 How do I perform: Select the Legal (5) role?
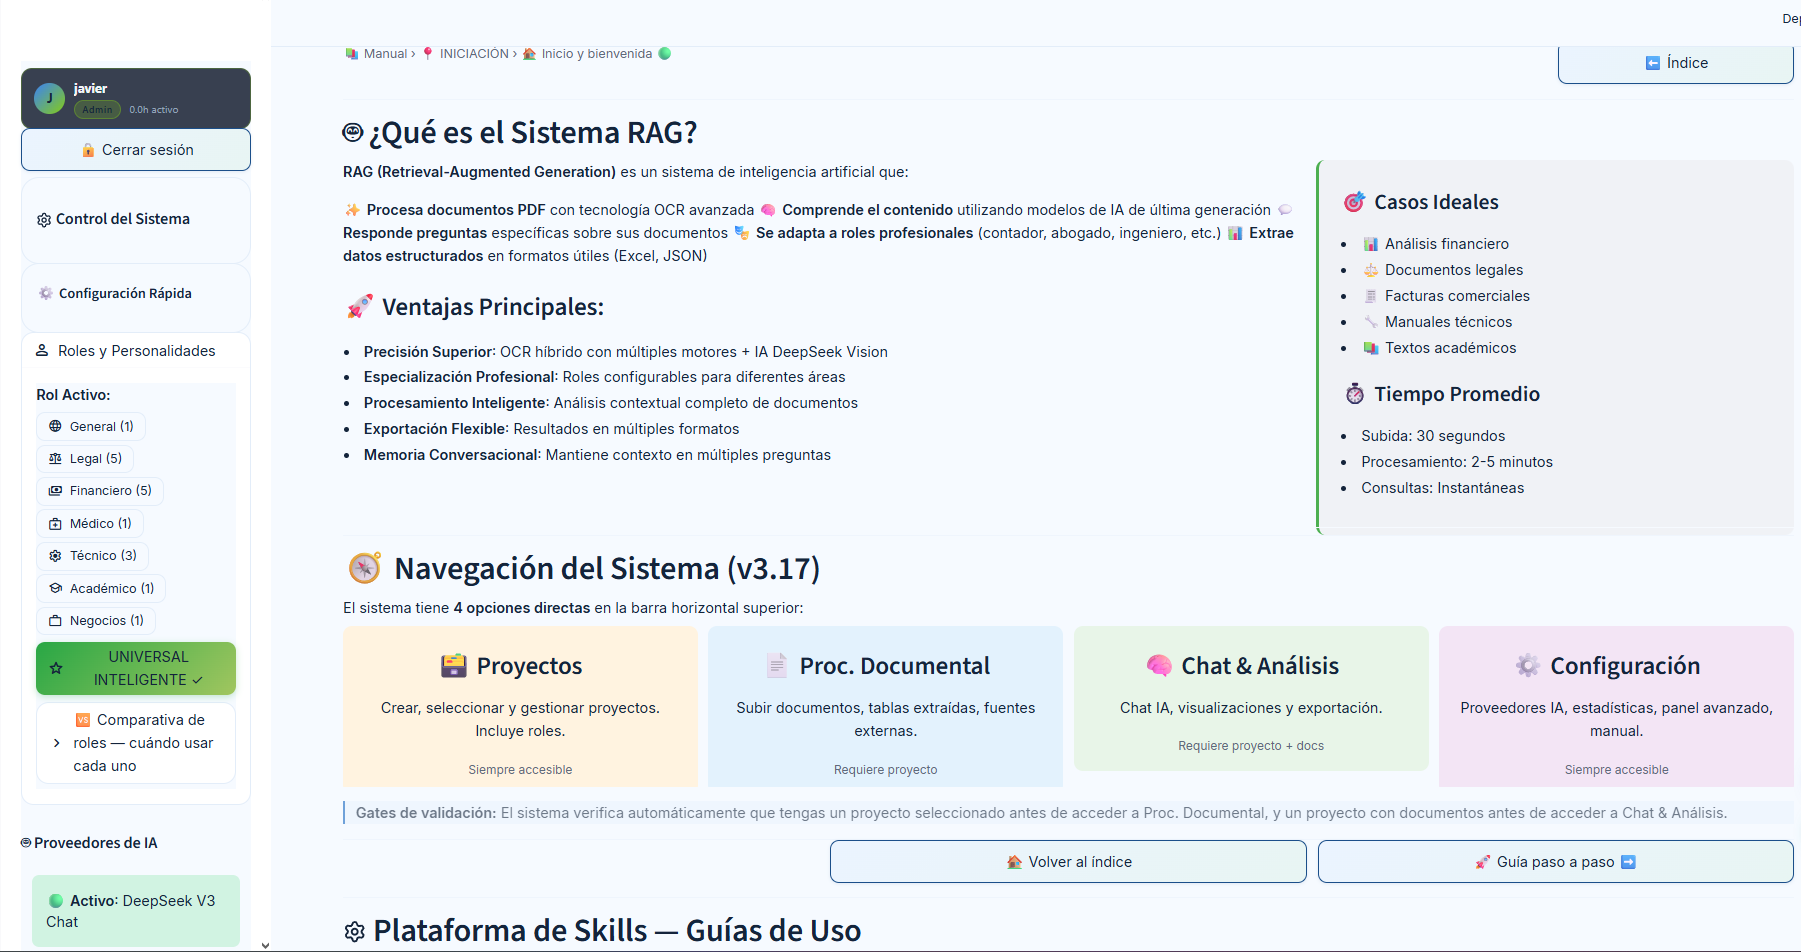point(85,458)
